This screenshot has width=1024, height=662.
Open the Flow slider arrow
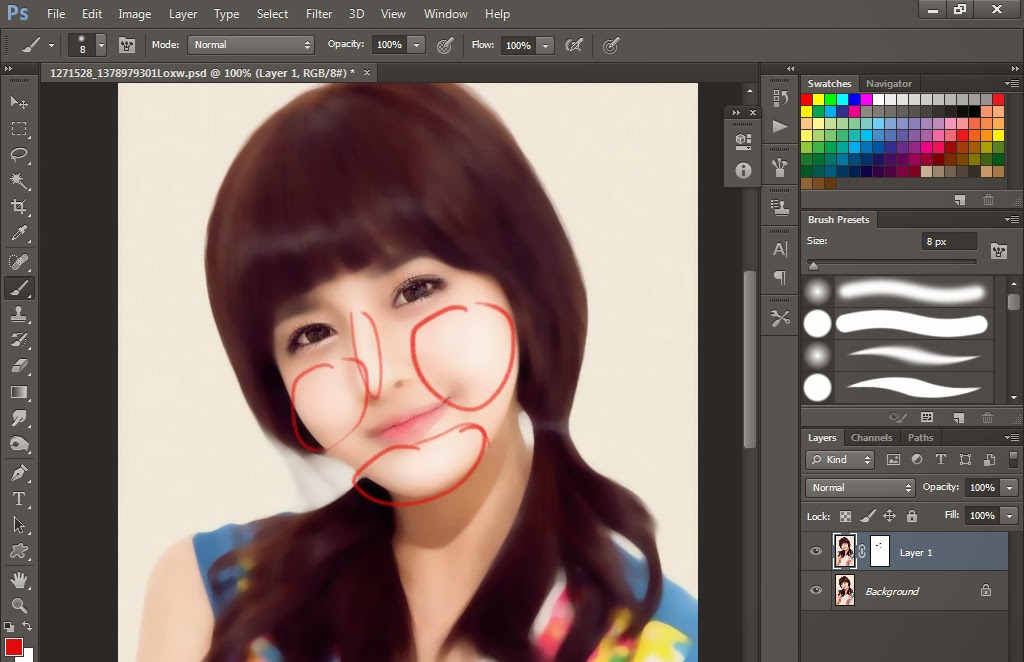pyautogui.click(x=545, y=45)
